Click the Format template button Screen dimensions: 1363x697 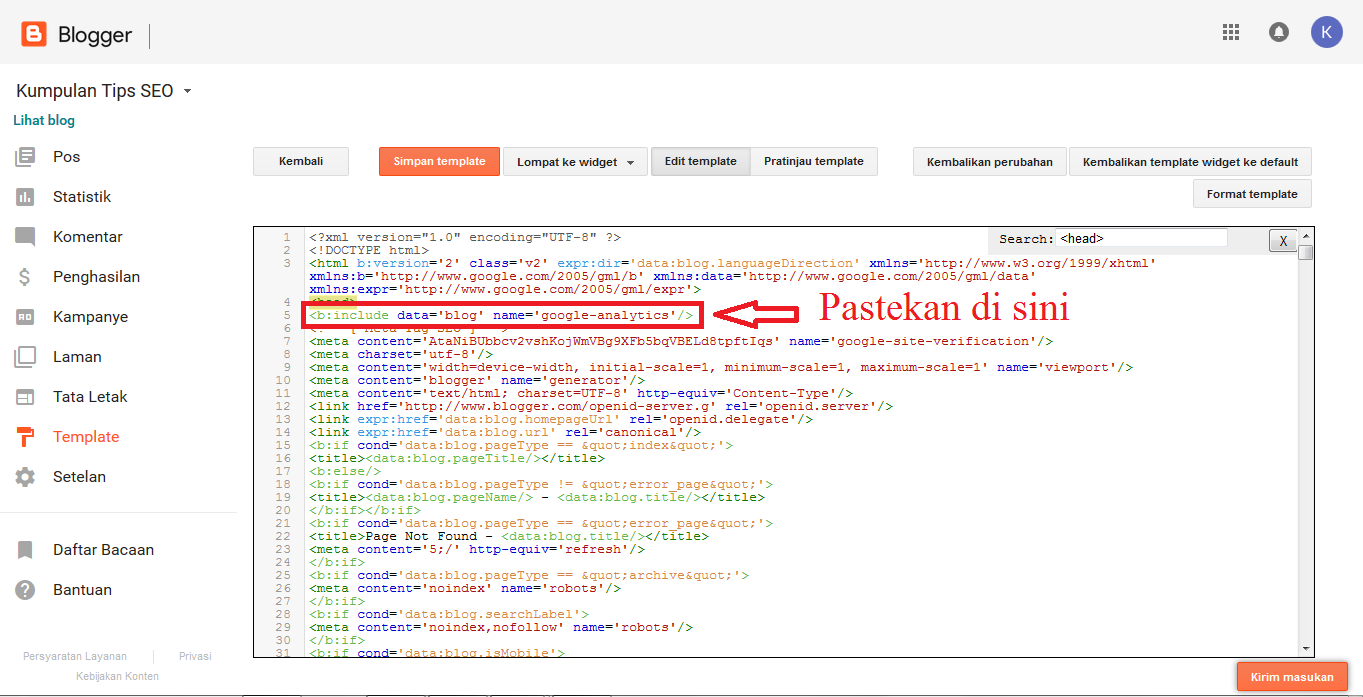[1252, 194]
